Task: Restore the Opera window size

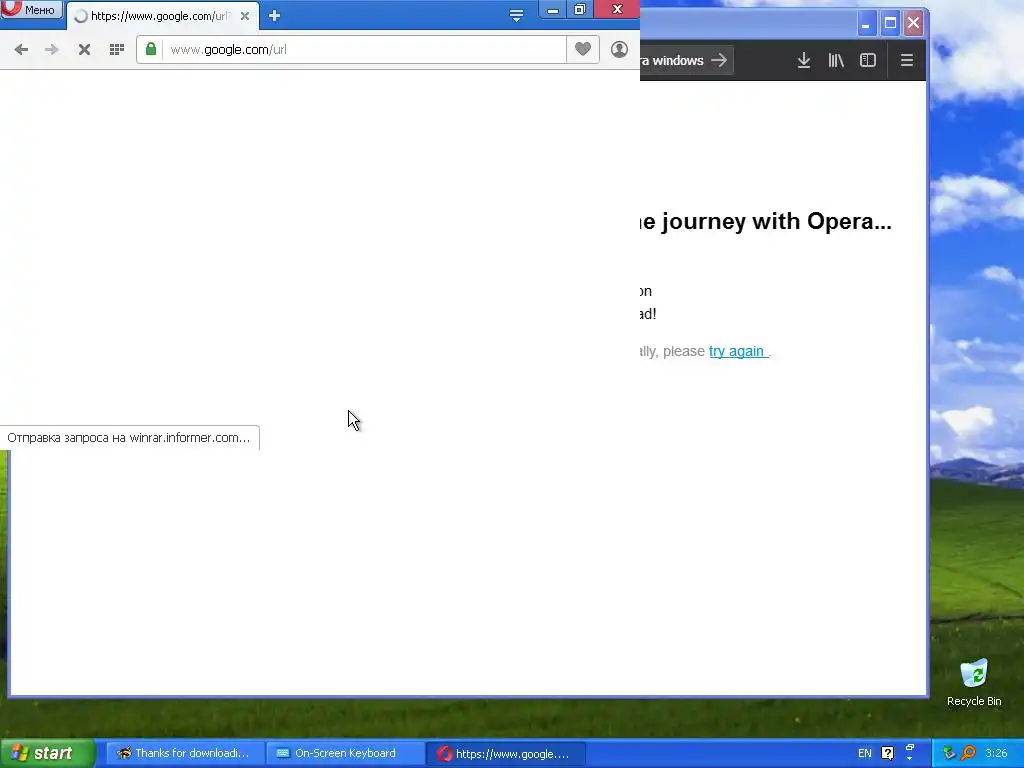Action: pos(580,9)
